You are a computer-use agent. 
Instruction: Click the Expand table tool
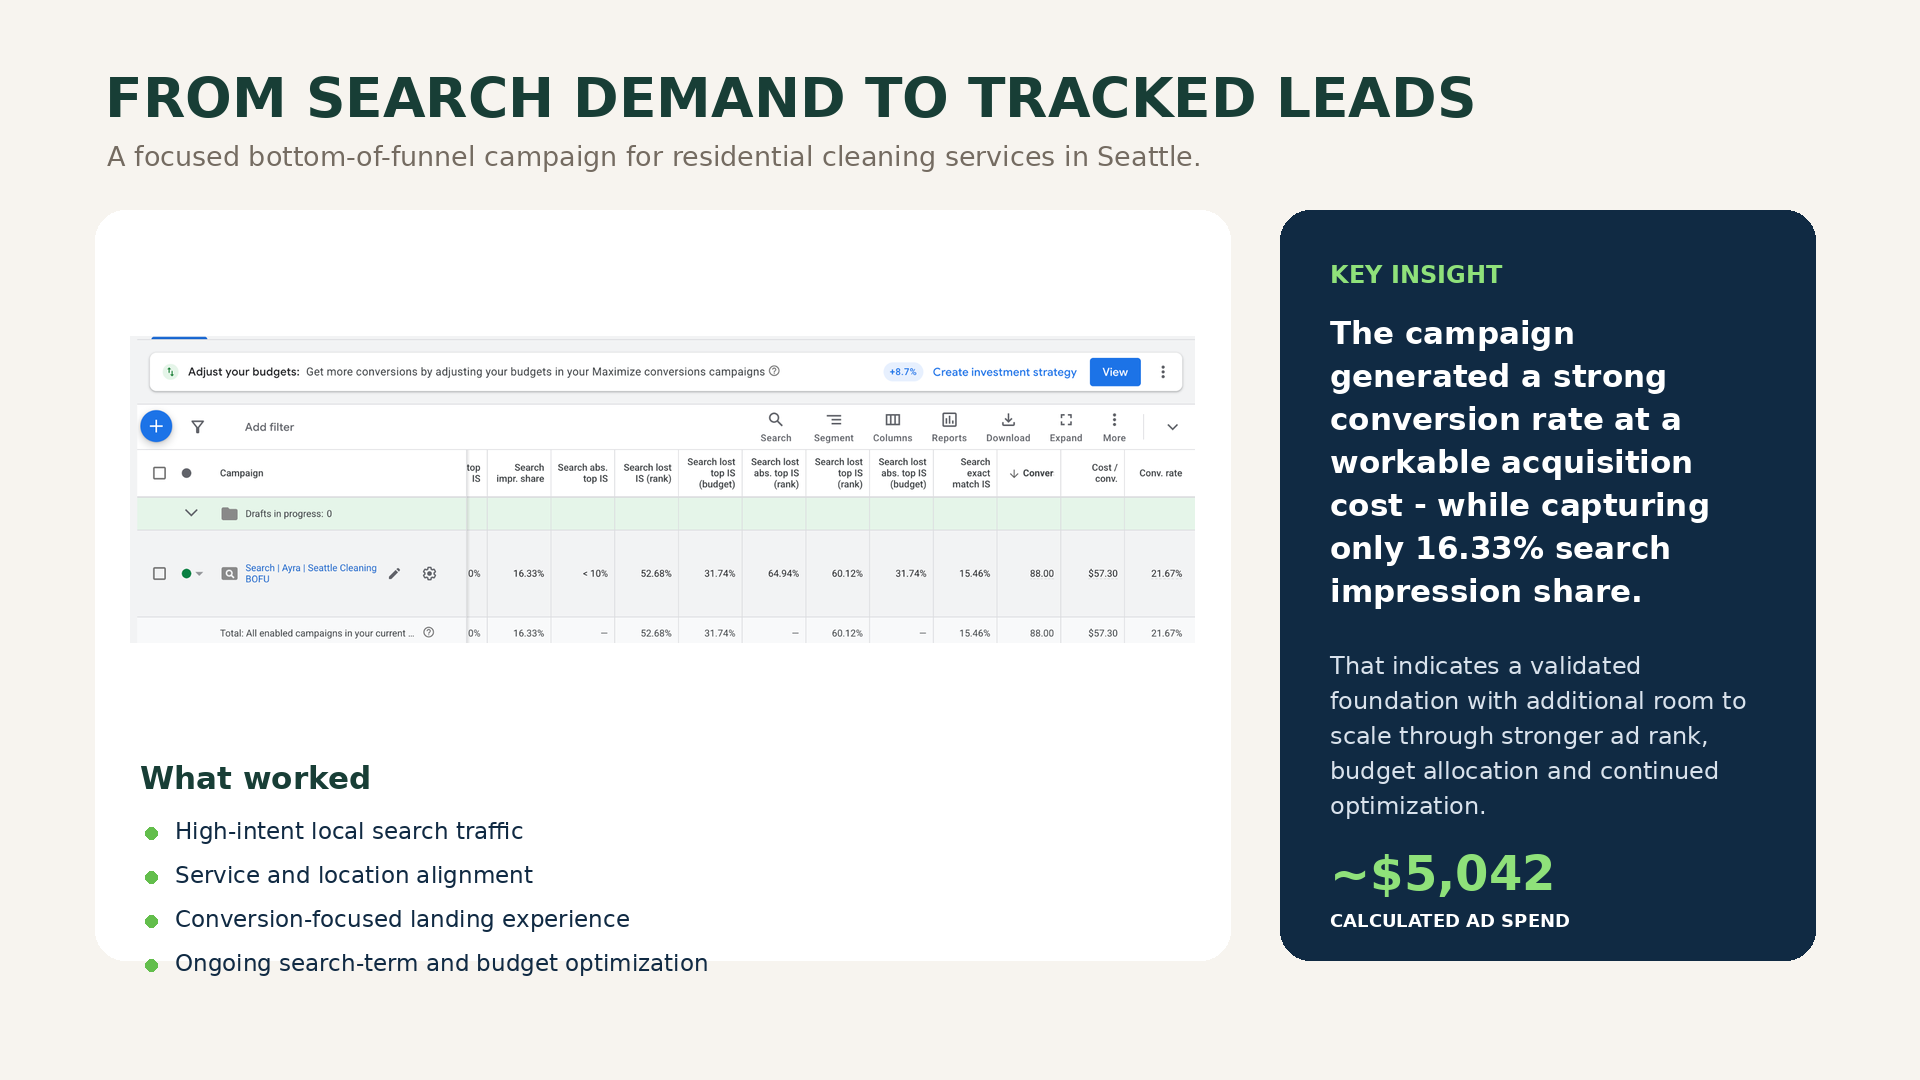pos(1066,427)
